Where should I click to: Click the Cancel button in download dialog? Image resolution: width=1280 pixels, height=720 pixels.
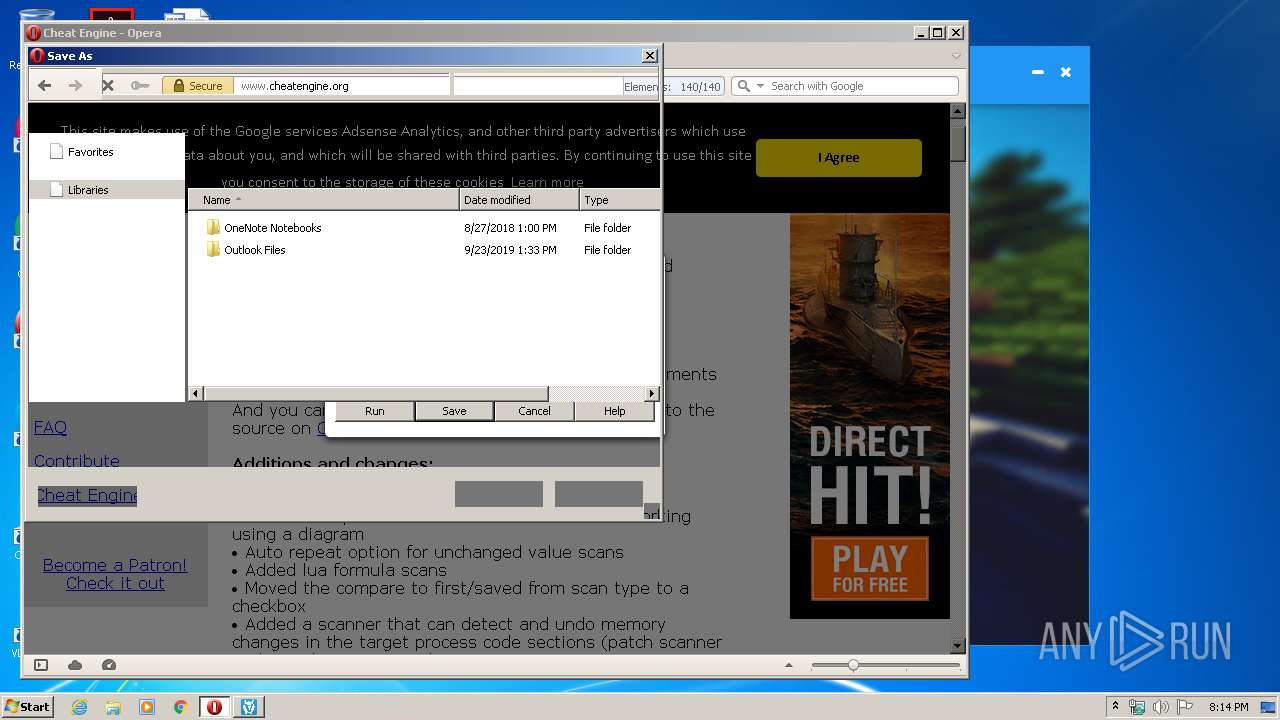coord(534,411)
